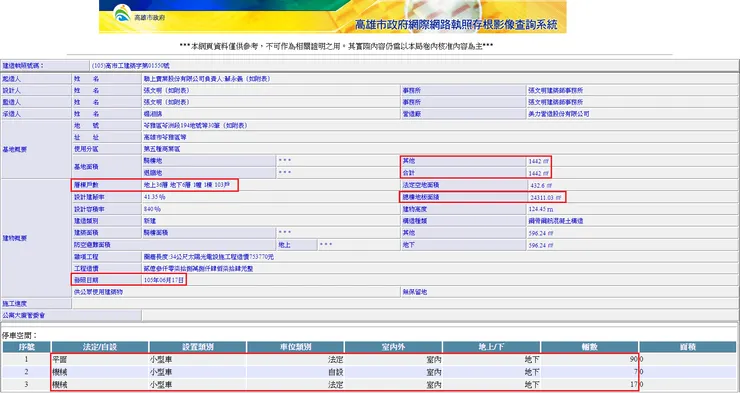
Task: Click 自設 in parking row 2
Action: point(336,372)
